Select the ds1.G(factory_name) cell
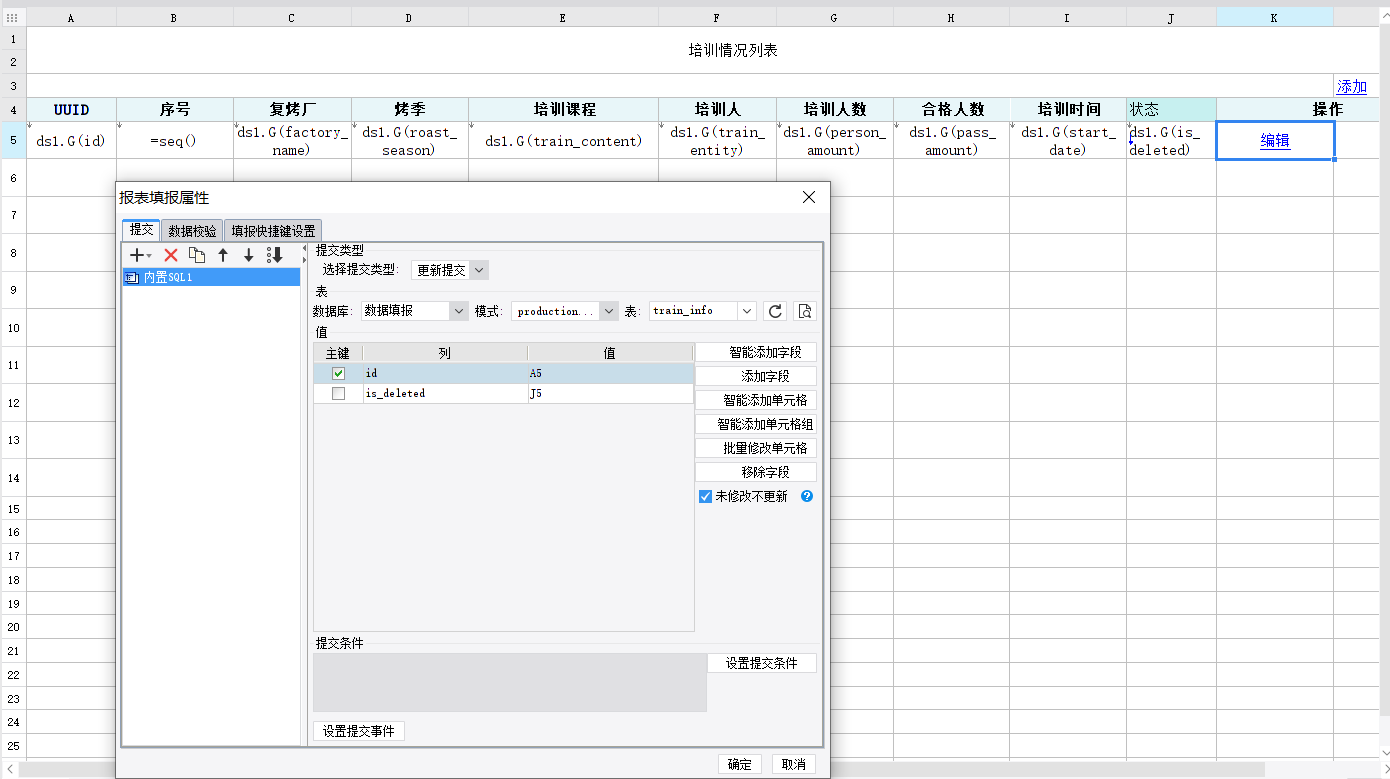Image resolution: width=1390 pixels, height=779 pixels. (x=292, y=141)
